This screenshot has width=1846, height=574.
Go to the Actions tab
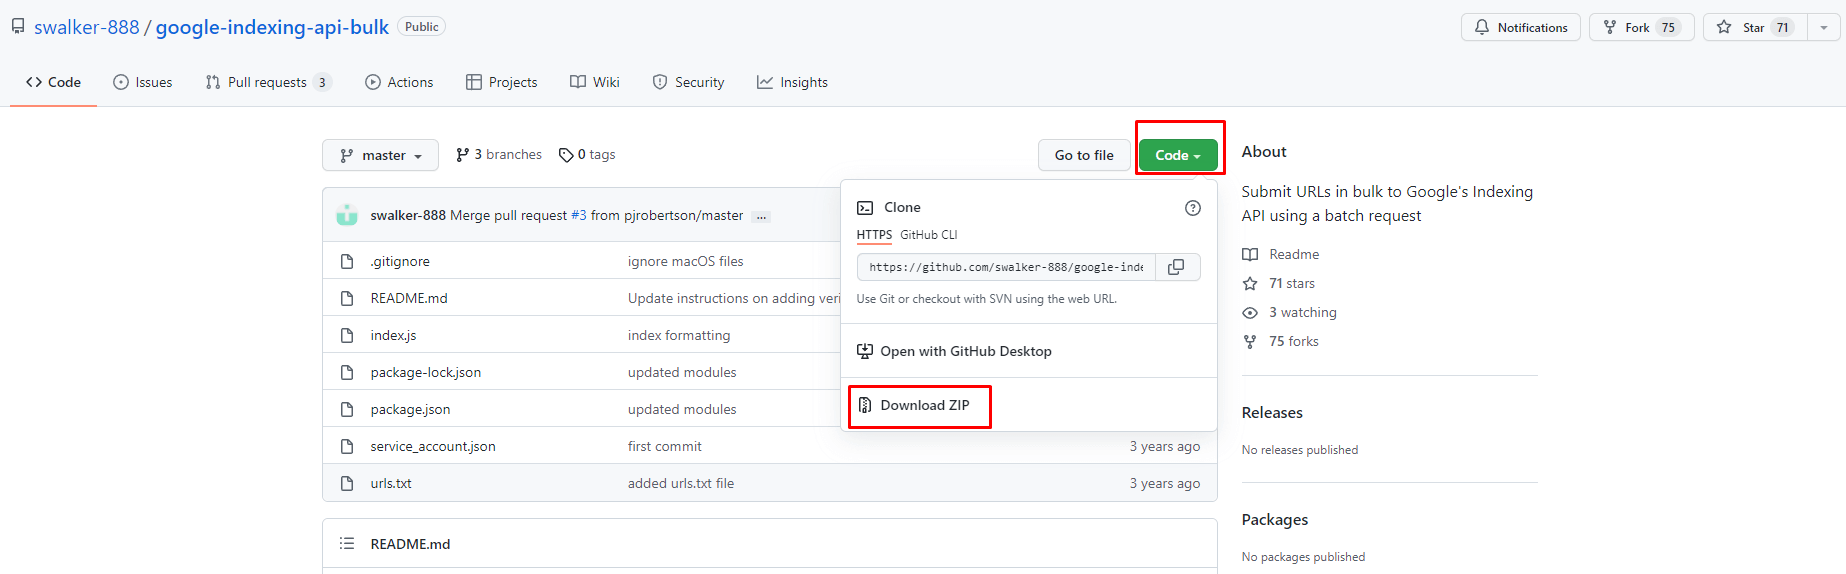[x=399, y=82]
